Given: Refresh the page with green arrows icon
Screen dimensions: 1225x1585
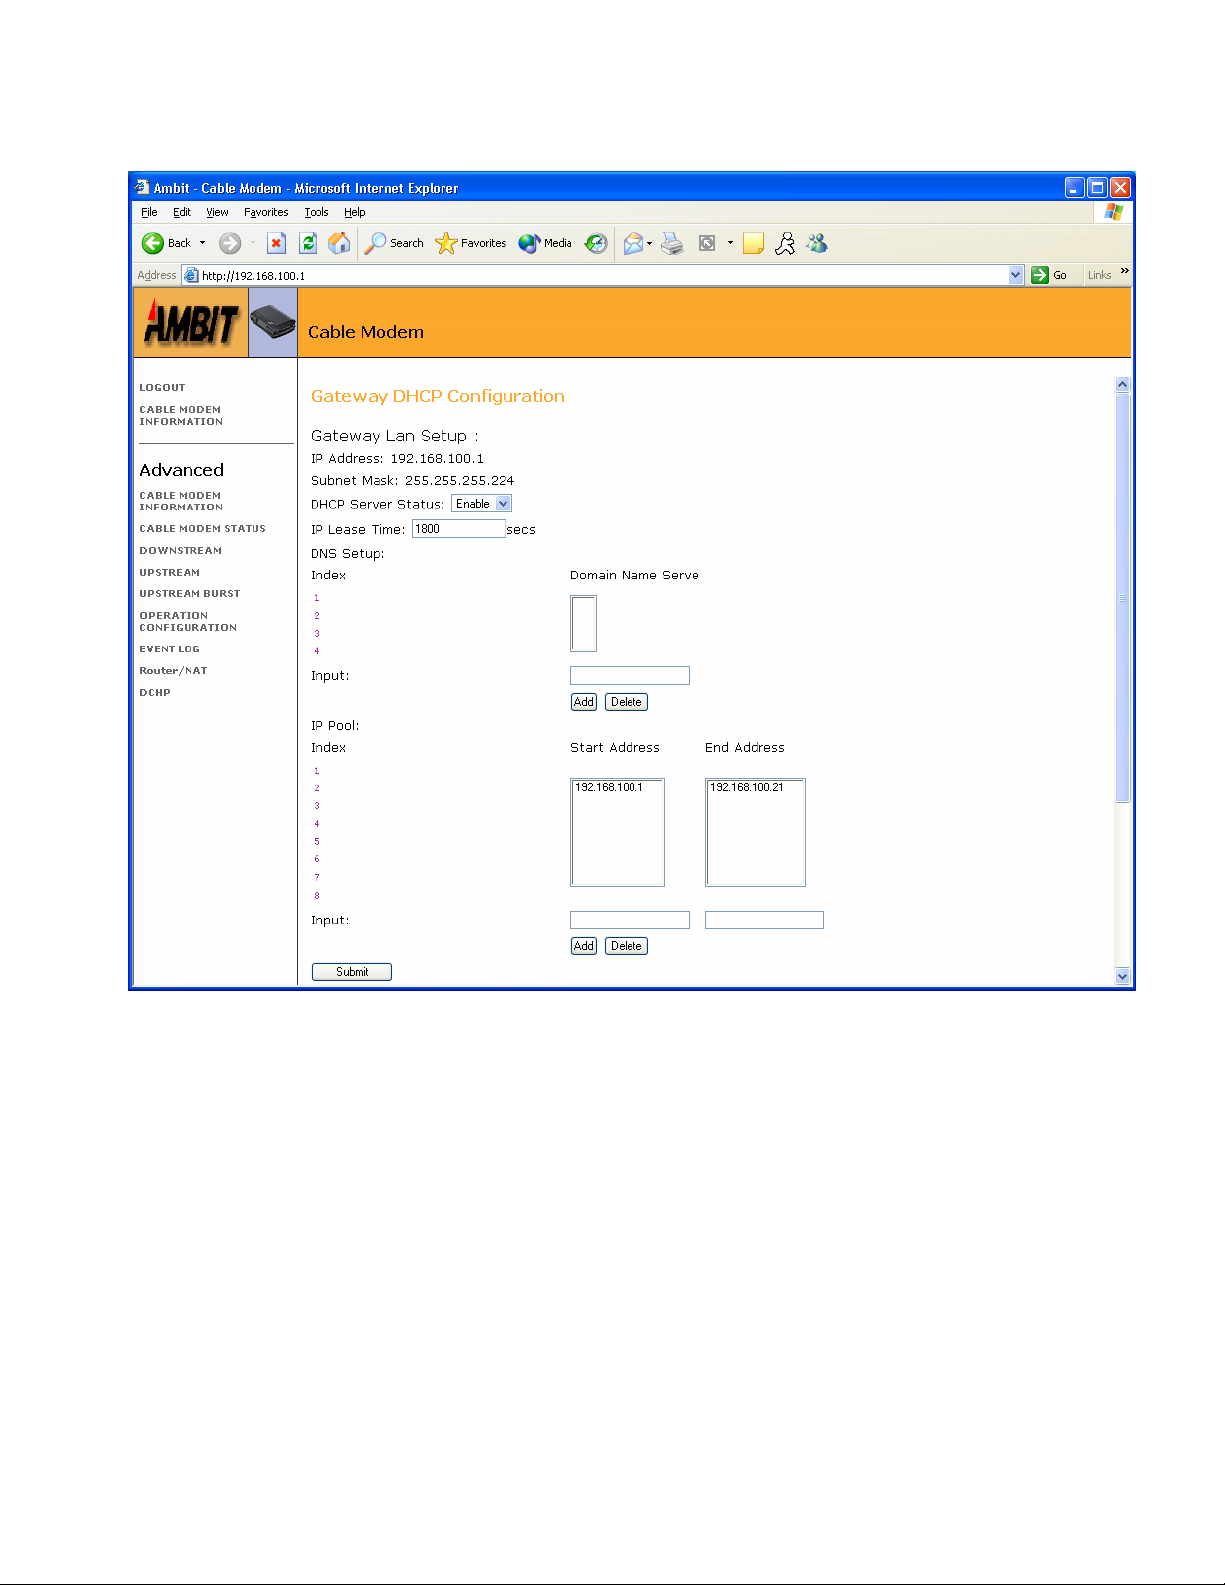Looking at the screenshot, I should (308, 243).
